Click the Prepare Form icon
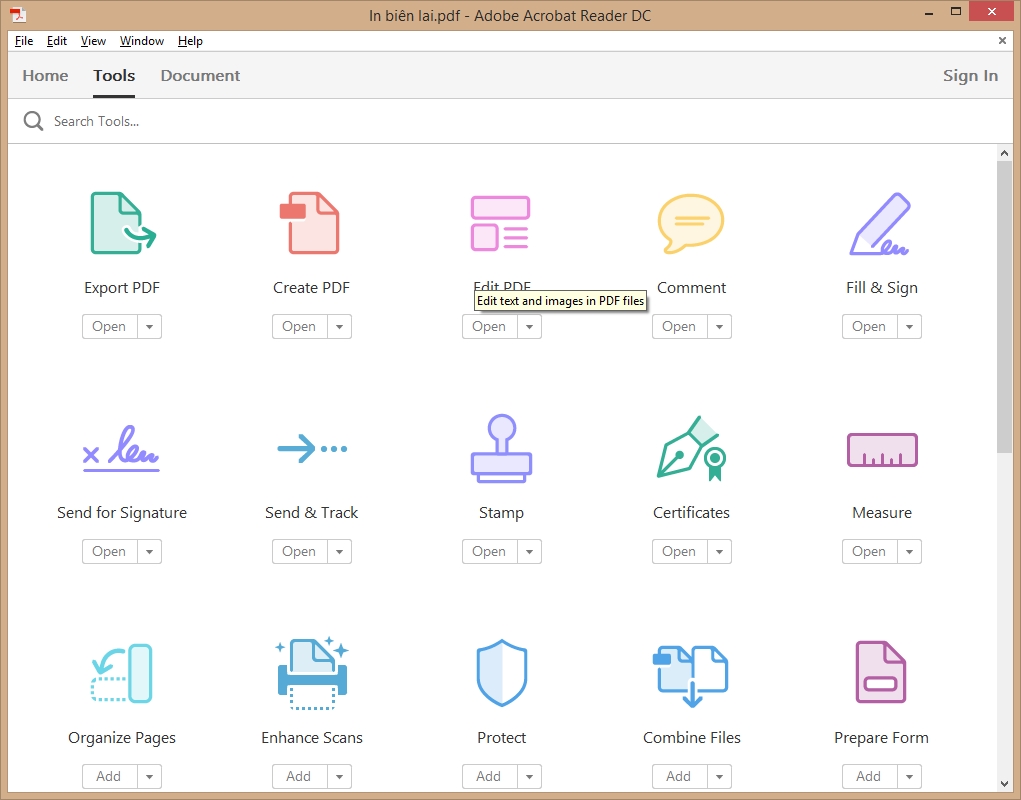Viewport: 1021px width, 800px height. (880, 672)
